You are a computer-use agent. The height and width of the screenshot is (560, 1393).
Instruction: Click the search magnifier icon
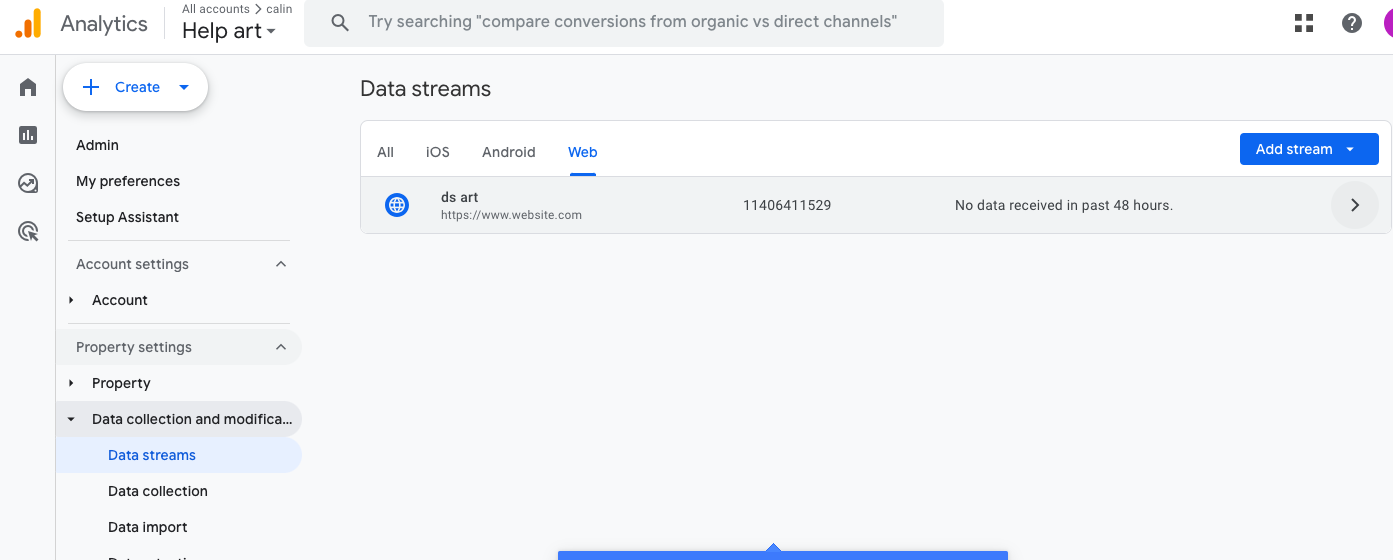[x=340, y=22]
